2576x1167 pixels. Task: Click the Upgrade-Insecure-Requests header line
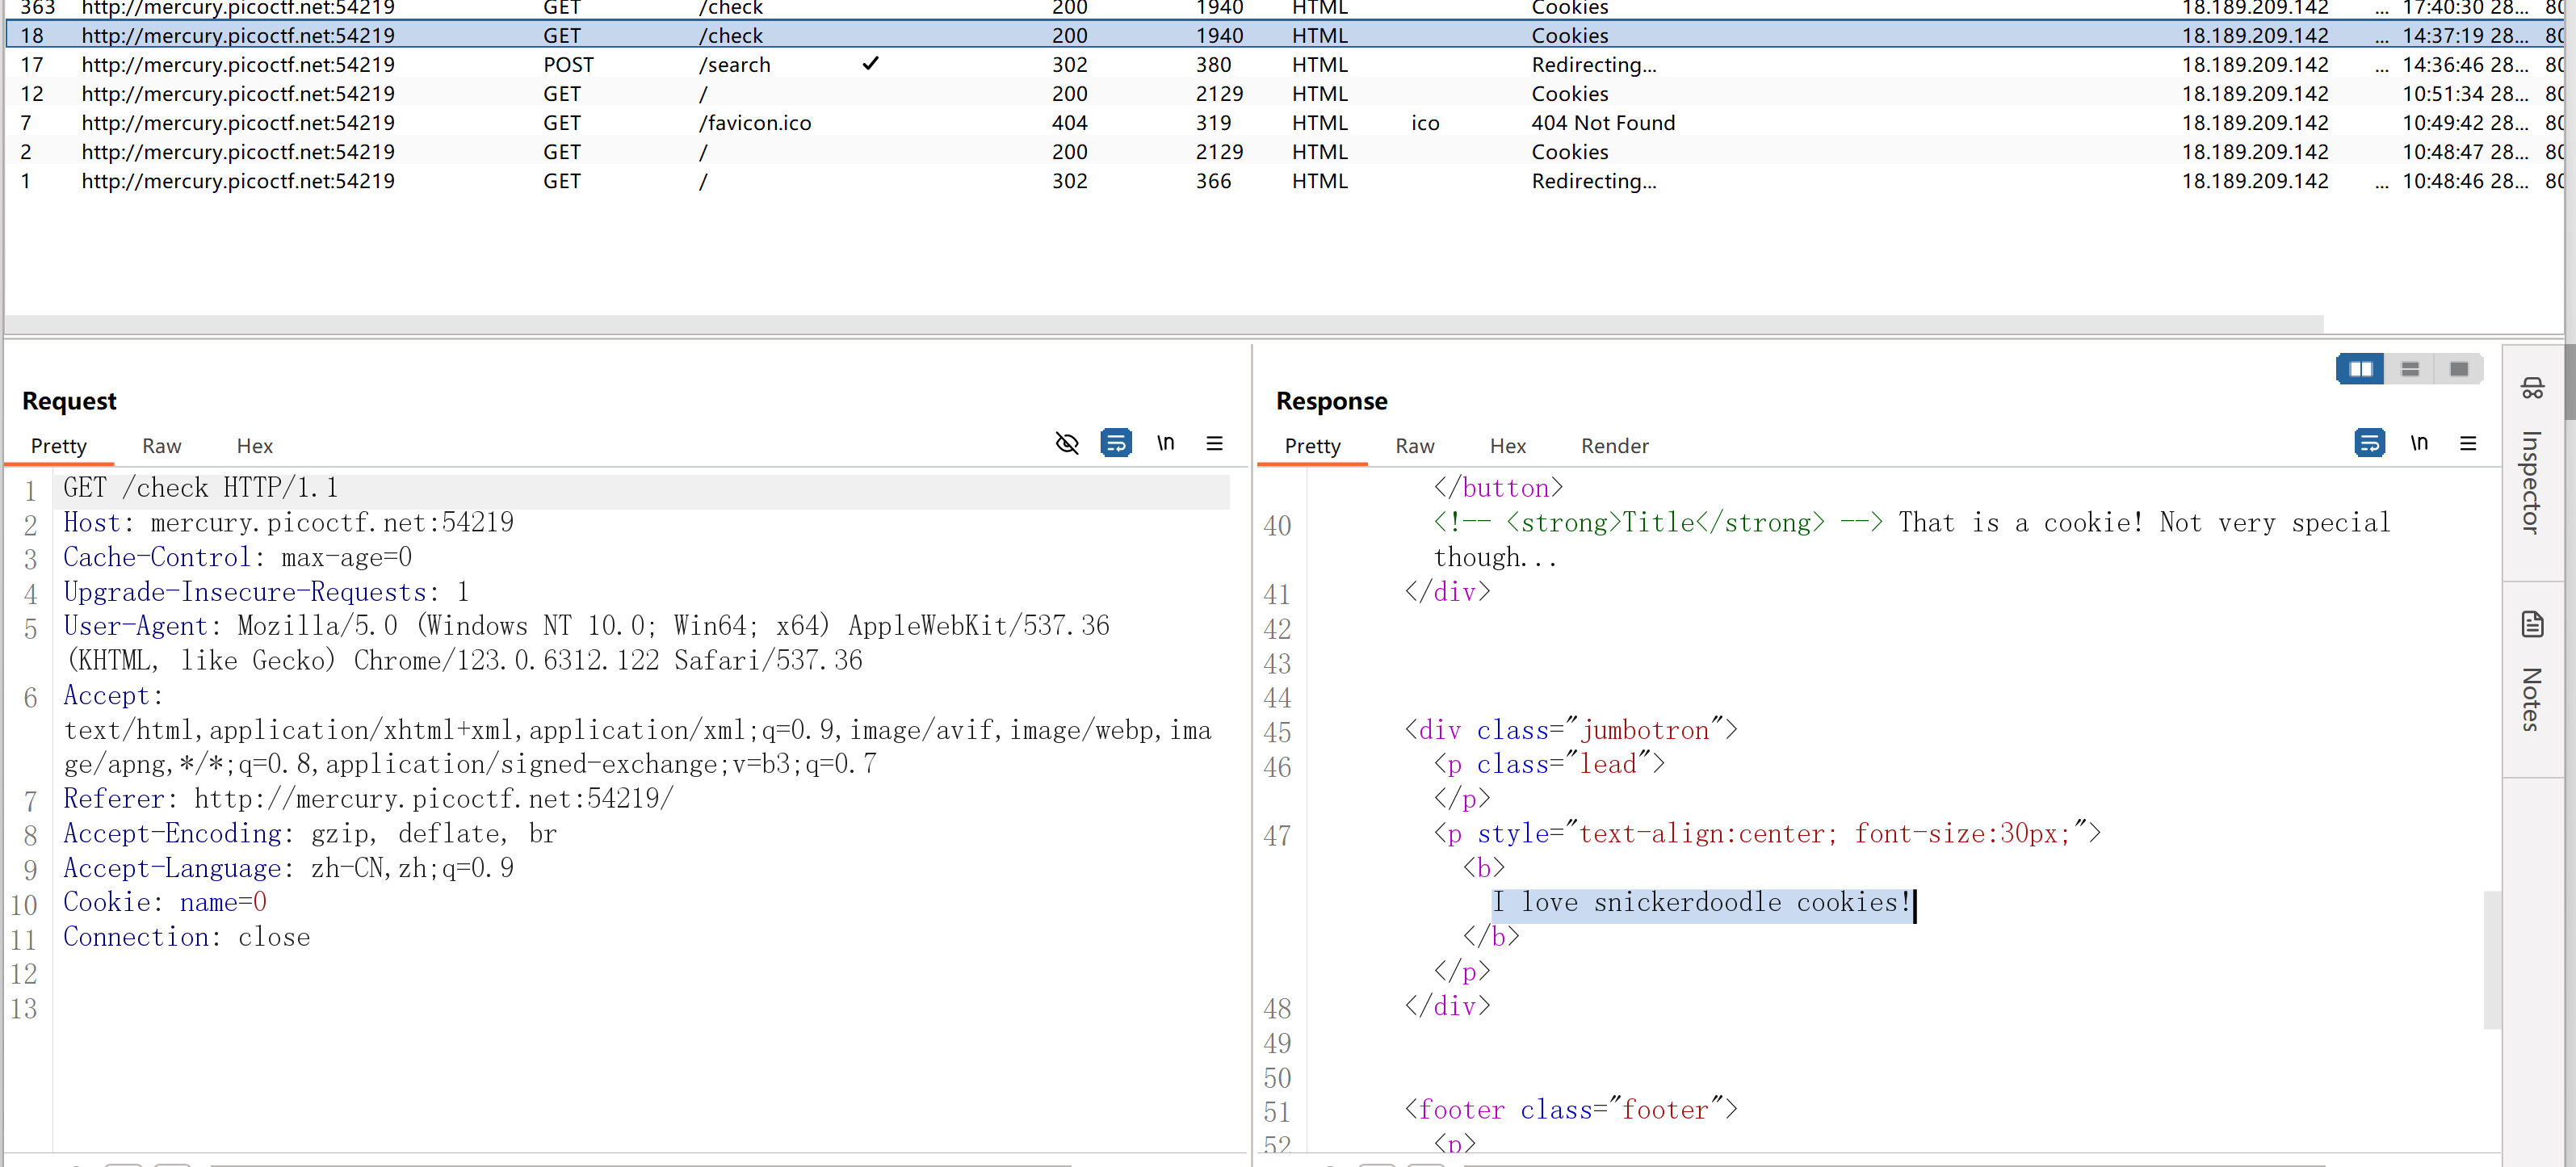pyautogui.click(x=266, y=592)
